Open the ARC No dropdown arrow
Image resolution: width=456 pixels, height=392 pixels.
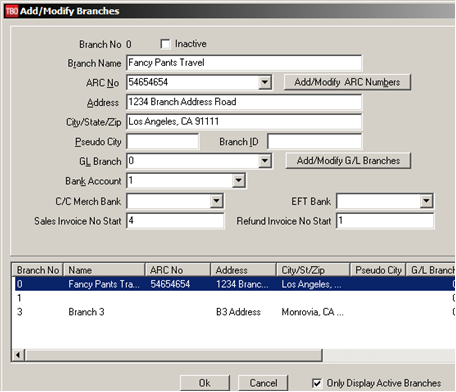[x=265, y=82]
